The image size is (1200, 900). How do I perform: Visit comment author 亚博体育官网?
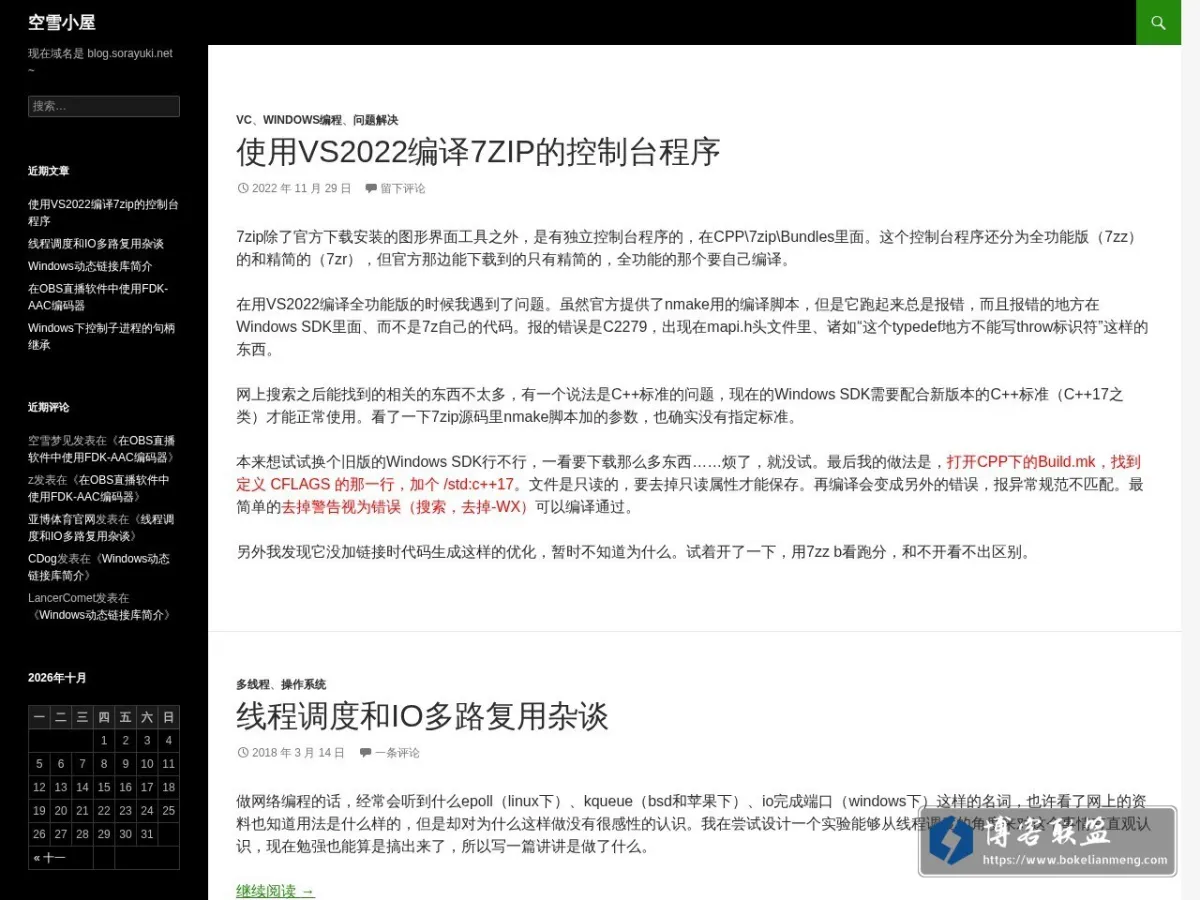(x=62, y=520)
